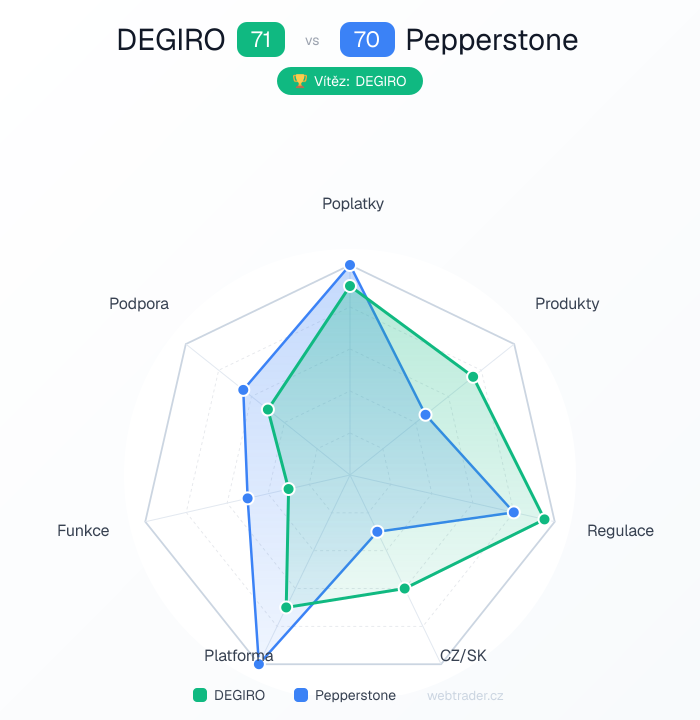
Task: Open the webtrader.cz watermark link
Action: 465,695
